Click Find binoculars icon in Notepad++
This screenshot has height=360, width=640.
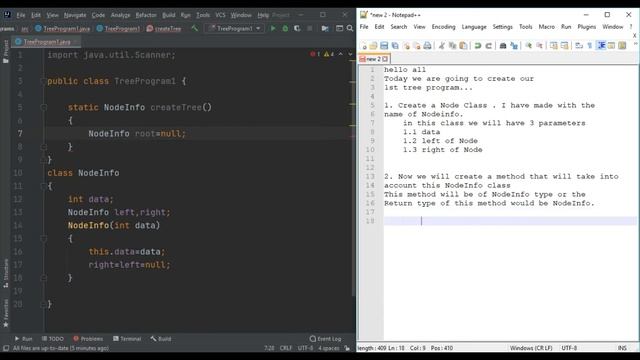[x=503, y=46]
